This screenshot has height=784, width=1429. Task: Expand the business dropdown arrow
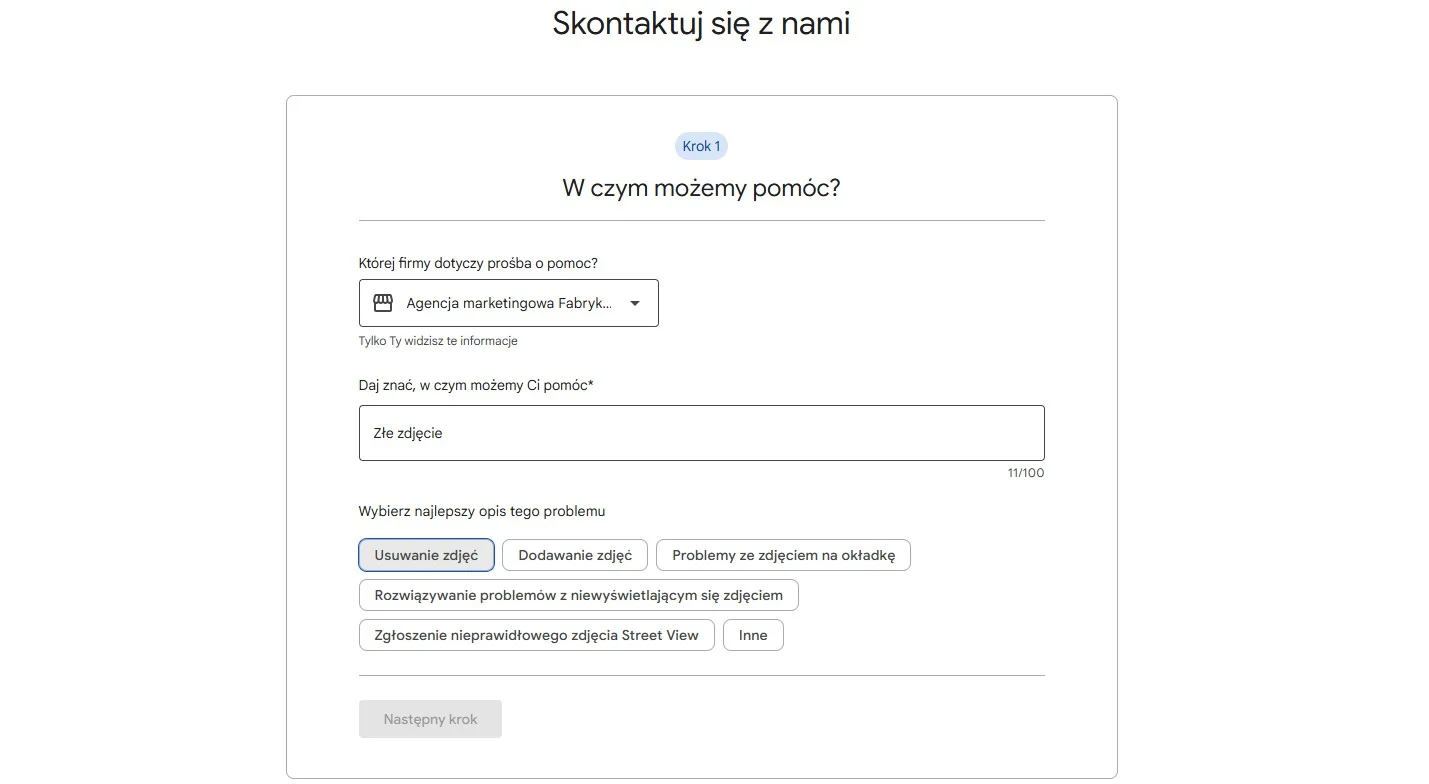(635, 303)
